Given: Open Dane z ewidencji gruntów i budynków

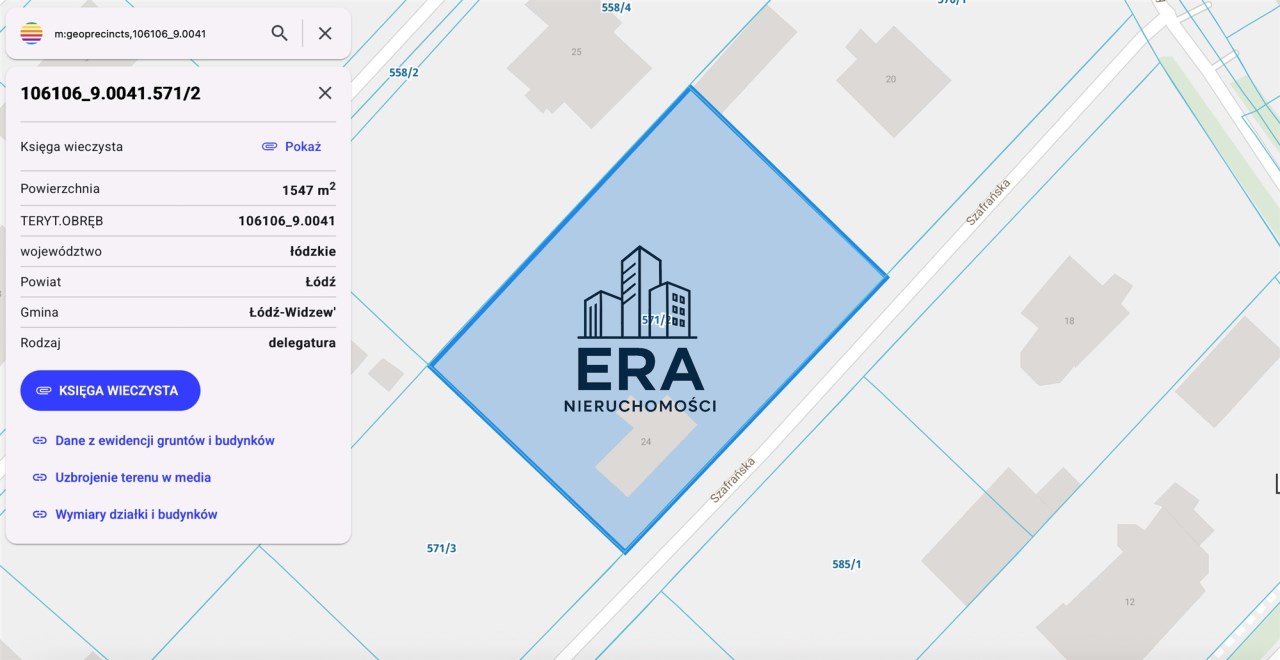Looking at the screenshot, I should [x=165, y=441].
